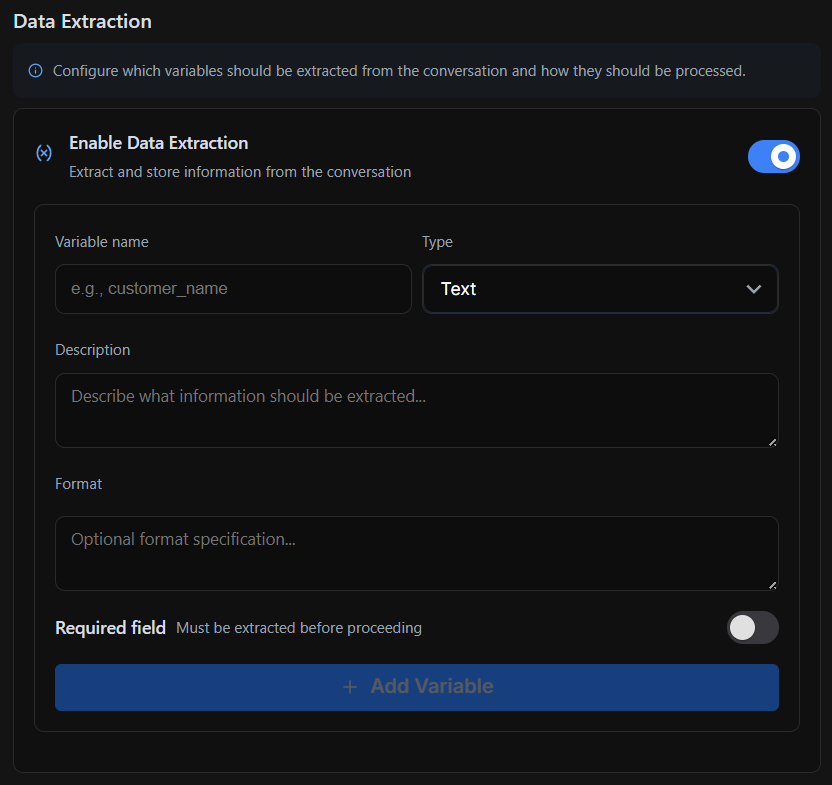Click the "Variable name" field label
The image size is (832, 785).
pyautogui.click(x=102, y=242)
